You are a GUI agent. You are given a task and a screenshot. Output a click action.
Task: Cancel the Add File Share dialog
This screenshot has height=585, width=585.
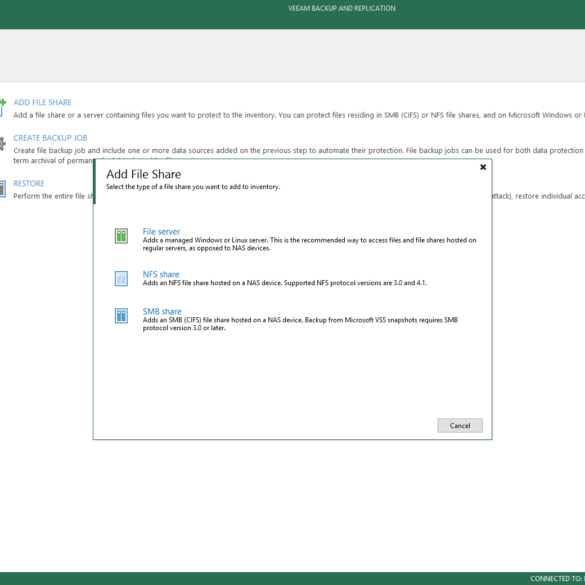(460, 425)
